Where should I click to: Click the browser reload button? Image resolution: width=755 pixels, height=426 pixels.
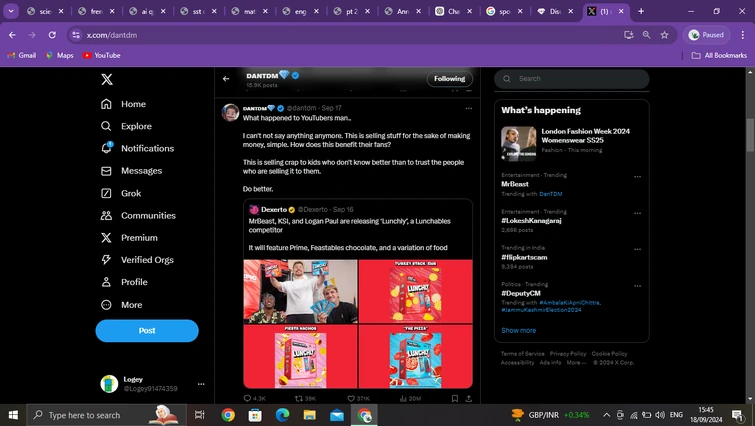(x=52, y=35)
